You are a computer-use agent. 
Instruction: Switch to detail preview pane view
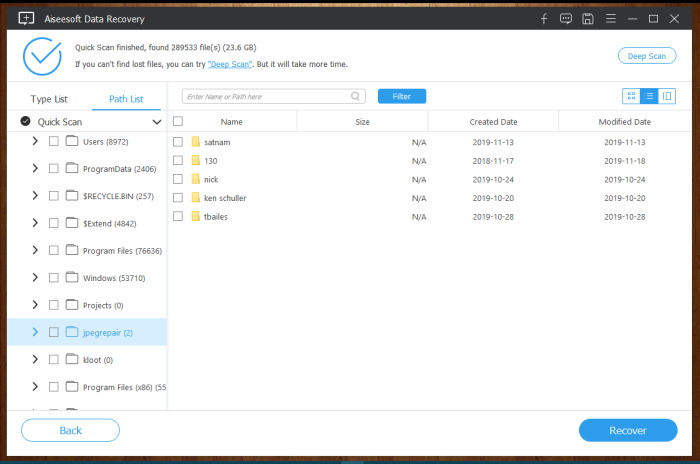667,96
